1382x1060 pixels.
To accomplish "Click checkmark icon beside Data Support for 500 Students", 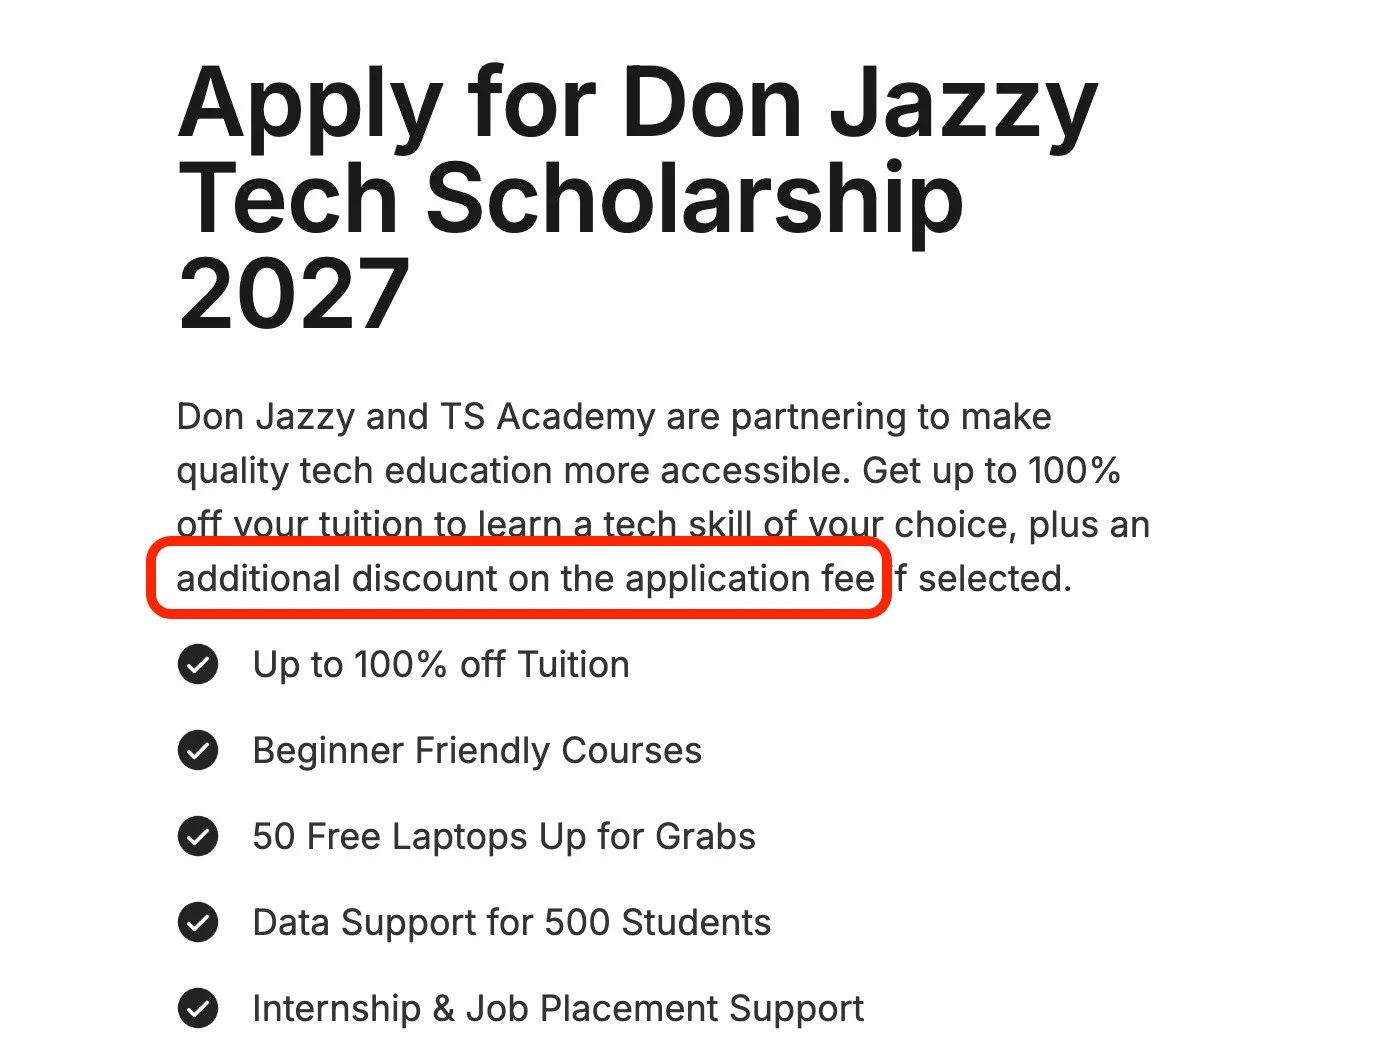I will (198, 922).
